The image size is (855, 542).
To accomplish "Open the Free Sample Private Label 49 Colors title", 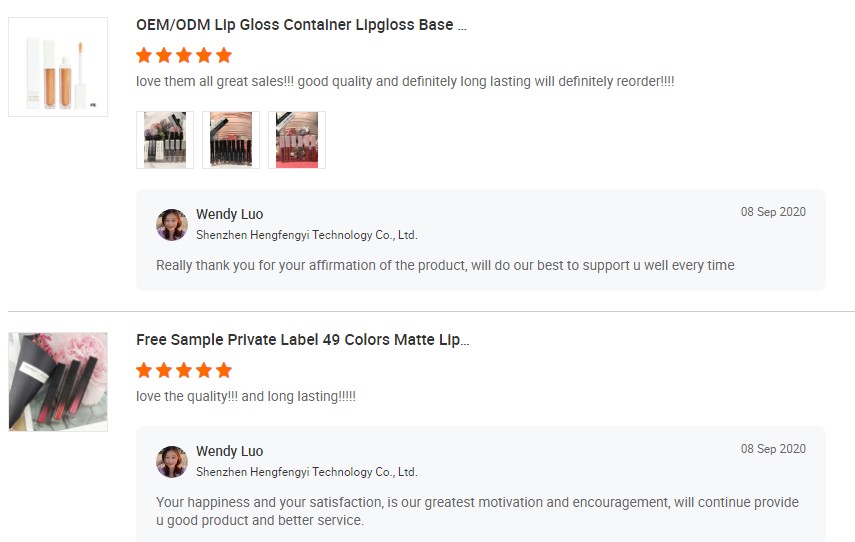I will 302,340.
